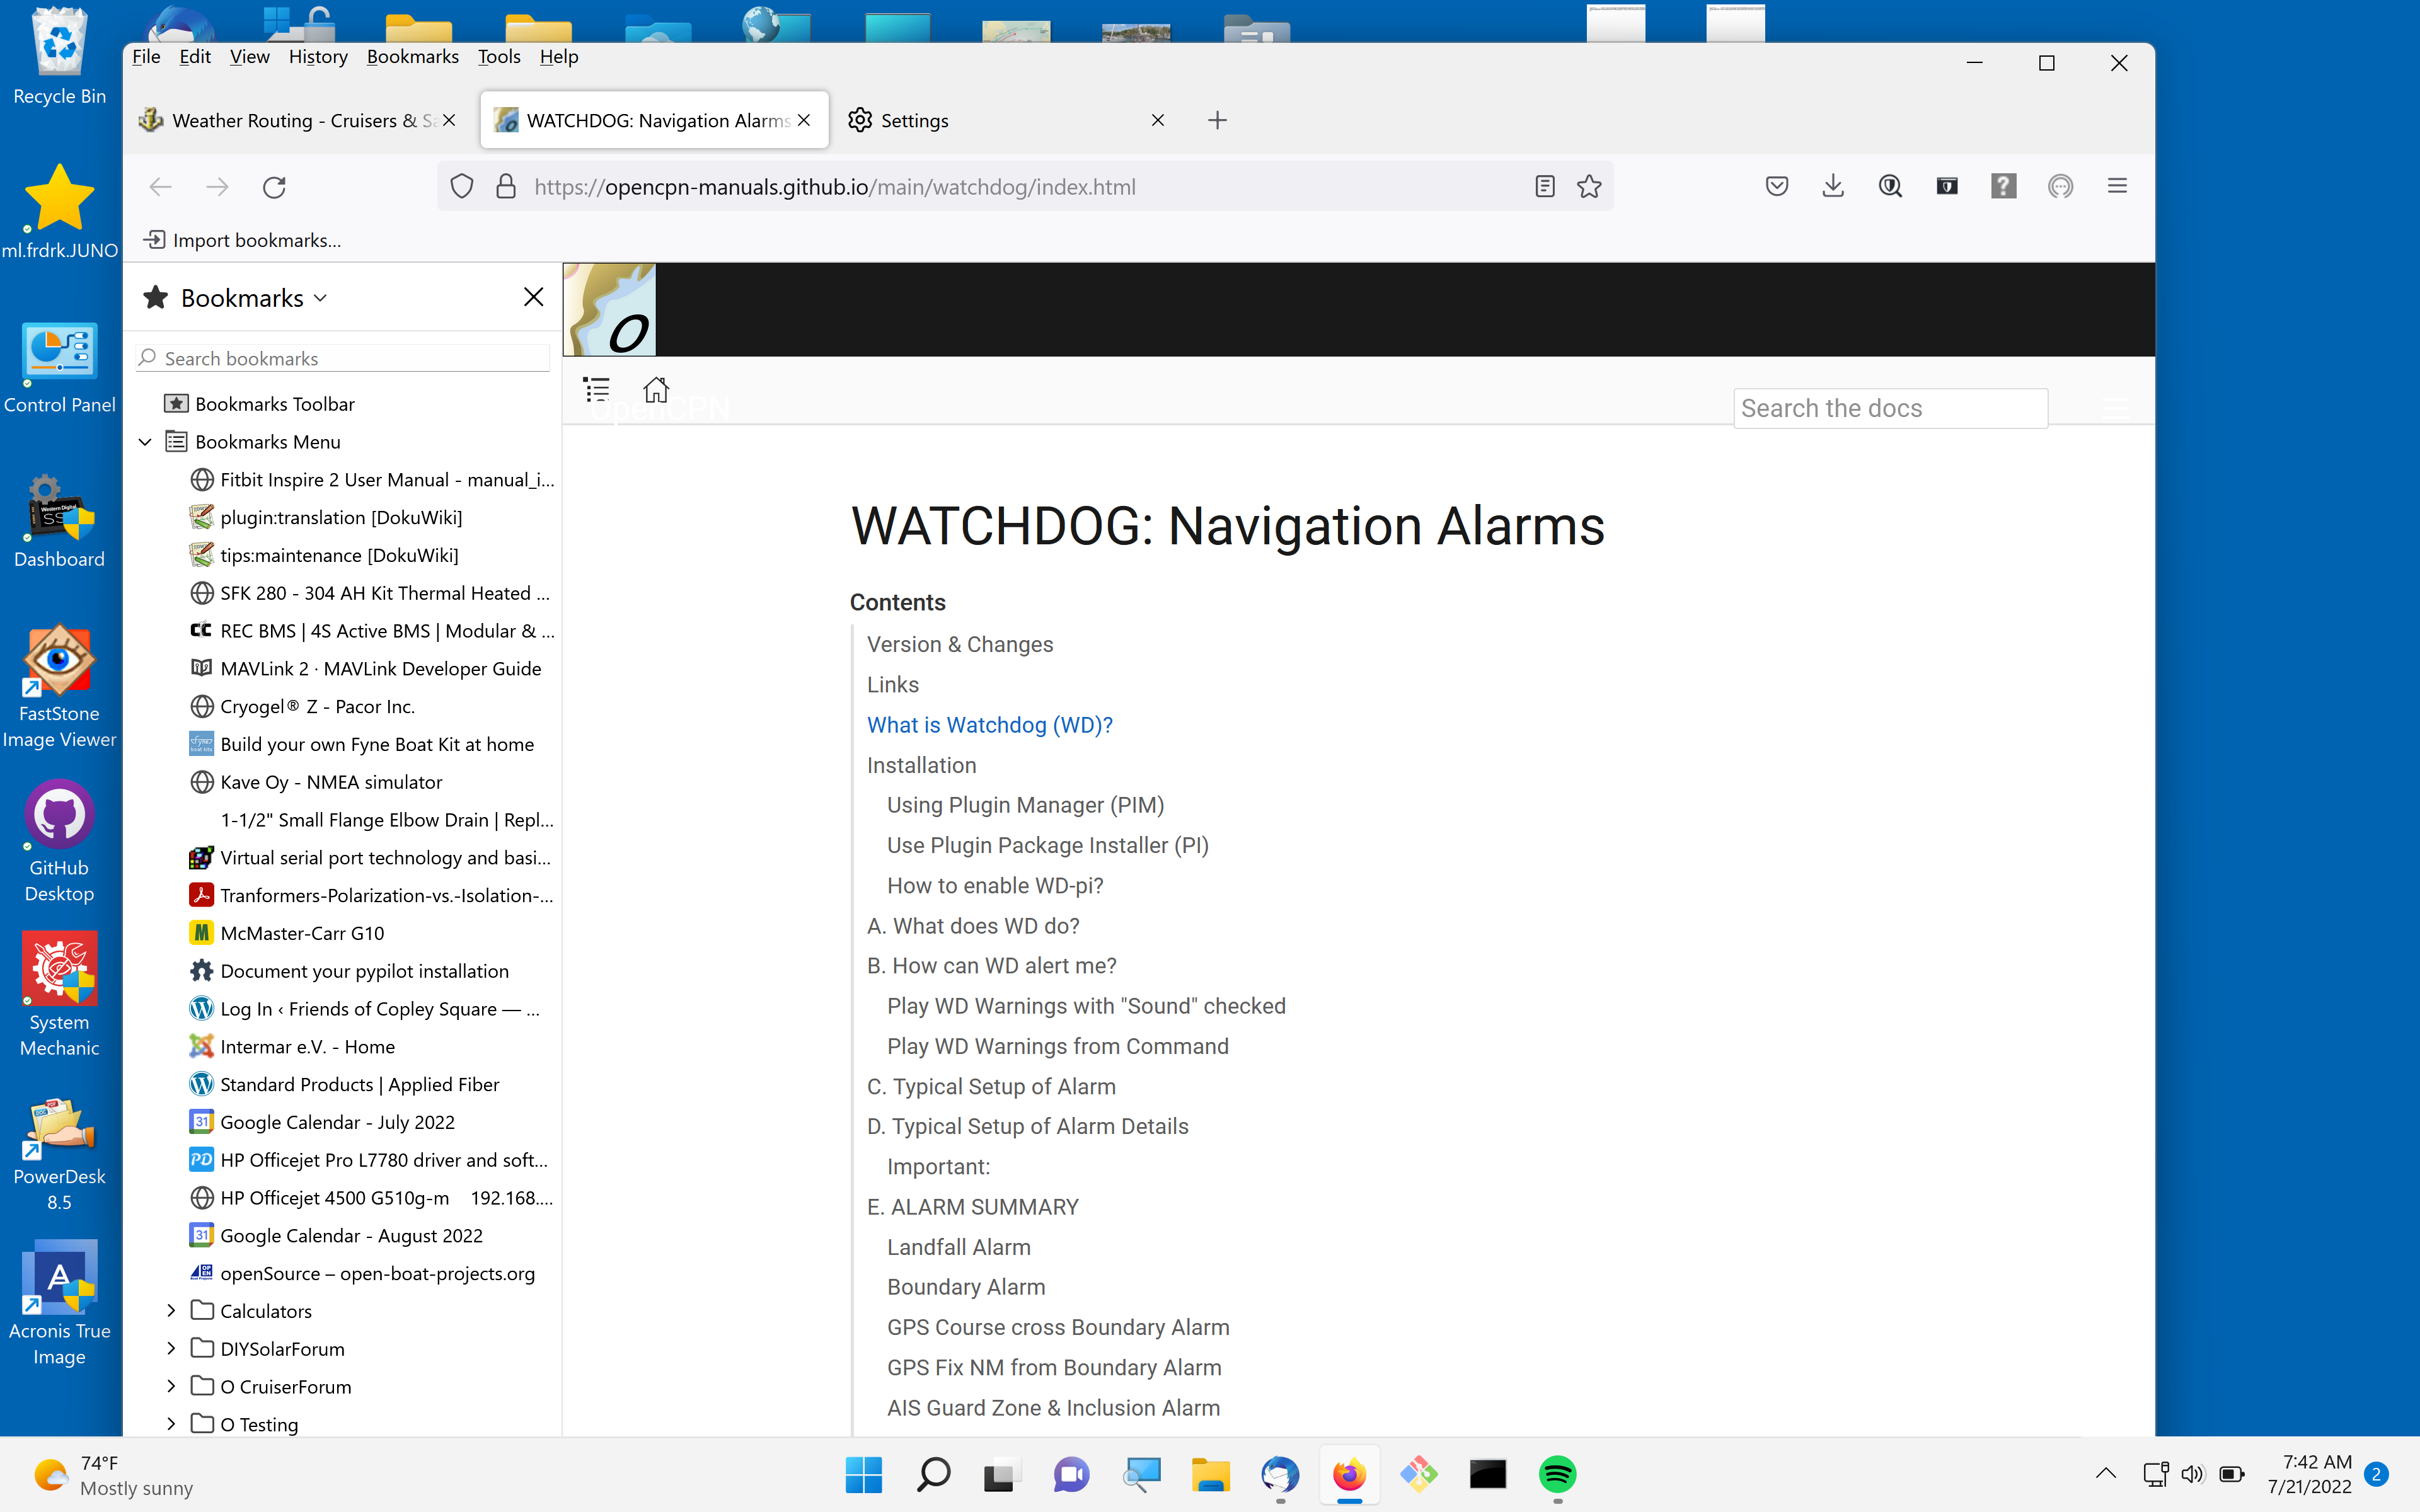
Task: Bookmark this page with the star icon
Action: tap(1589, 186)
